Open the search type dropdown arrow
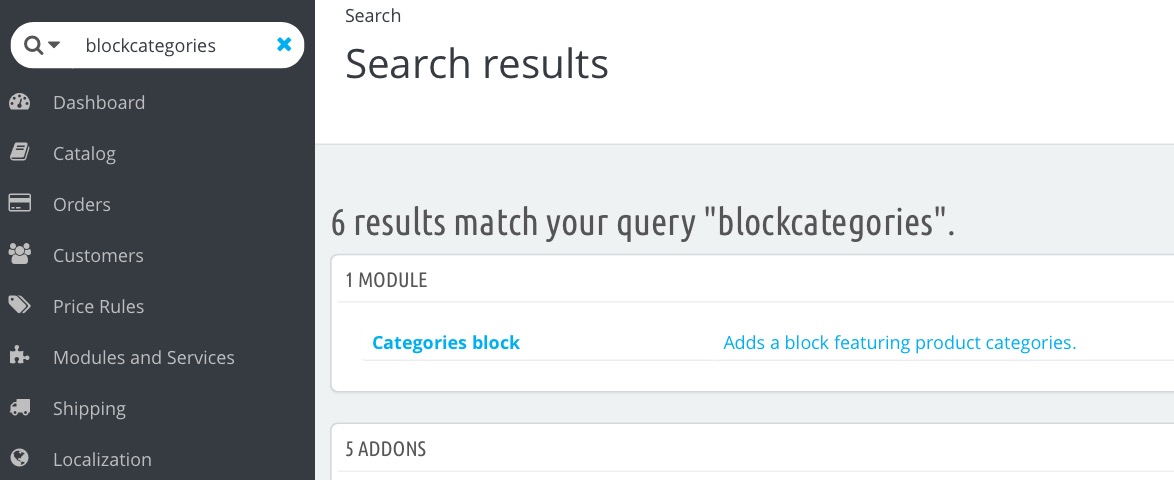This screenshot has width=1174, height=480. 54,45
